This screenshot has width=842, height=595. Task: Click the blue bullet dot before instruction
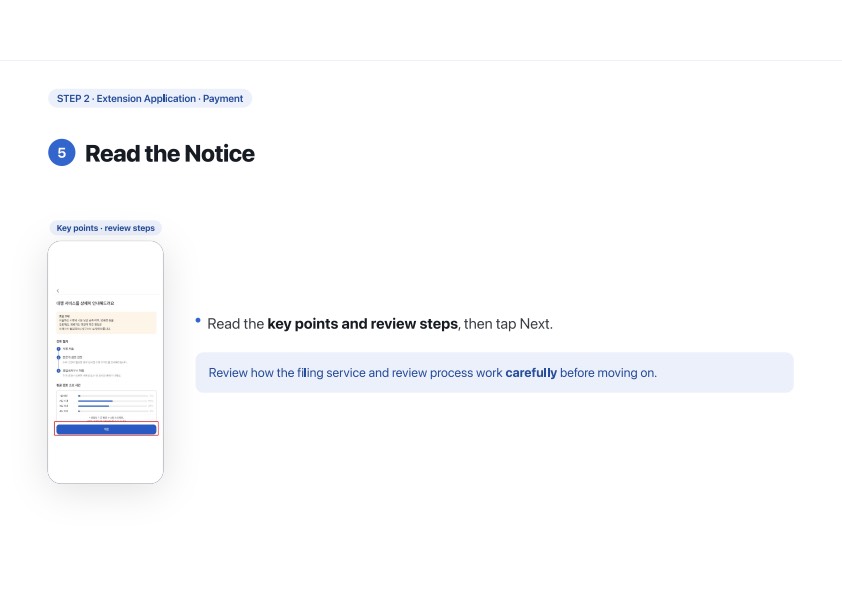tap(198, 321)
